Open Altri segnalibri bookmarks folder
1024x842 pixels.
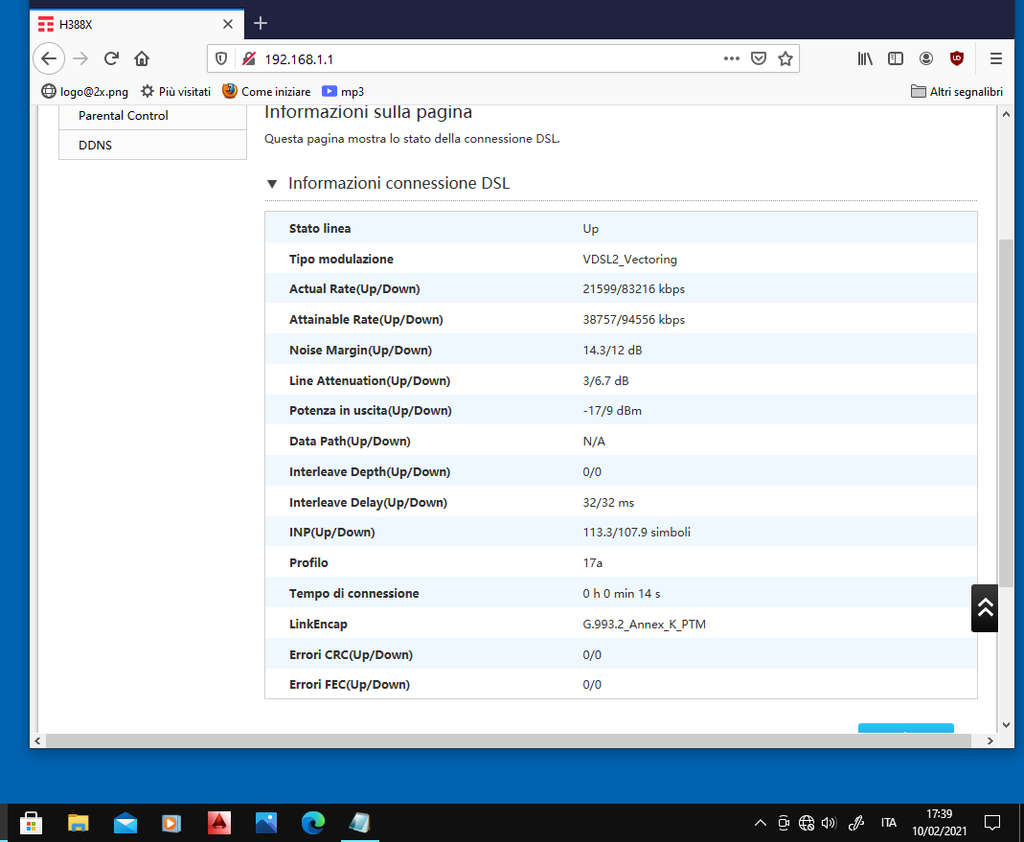click(957, 91)
